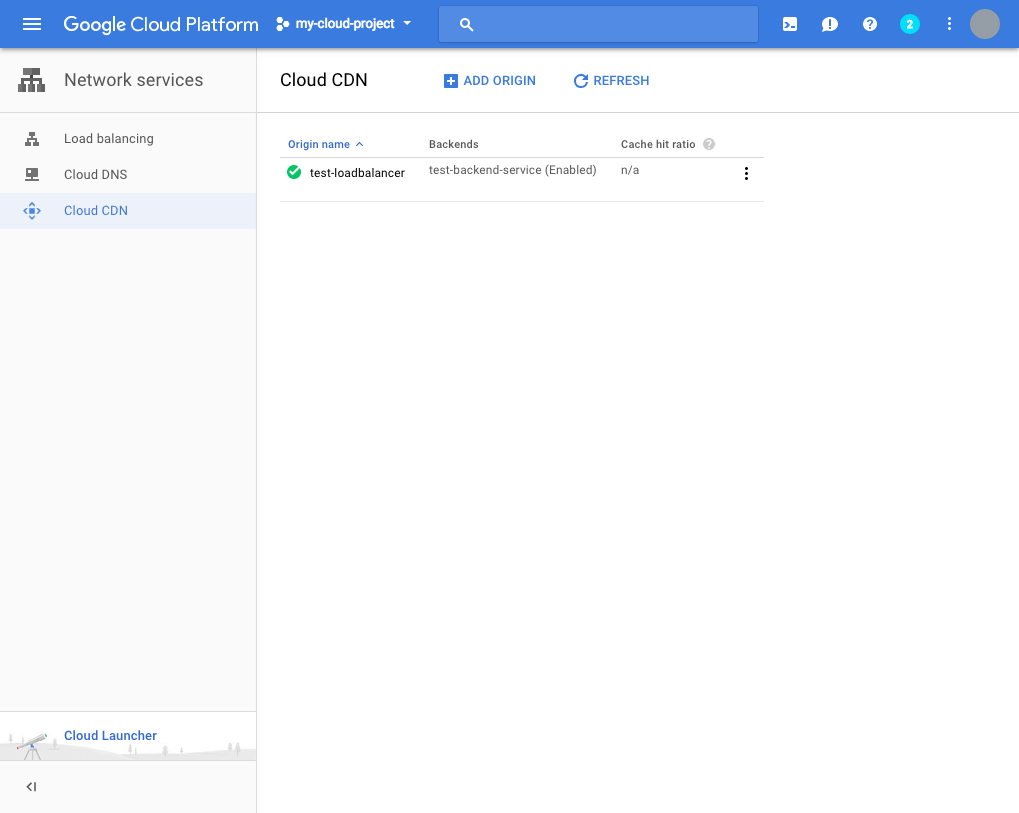Click the Load balancing sidebar icon
1019x813 pixels.
pos(32,138)
